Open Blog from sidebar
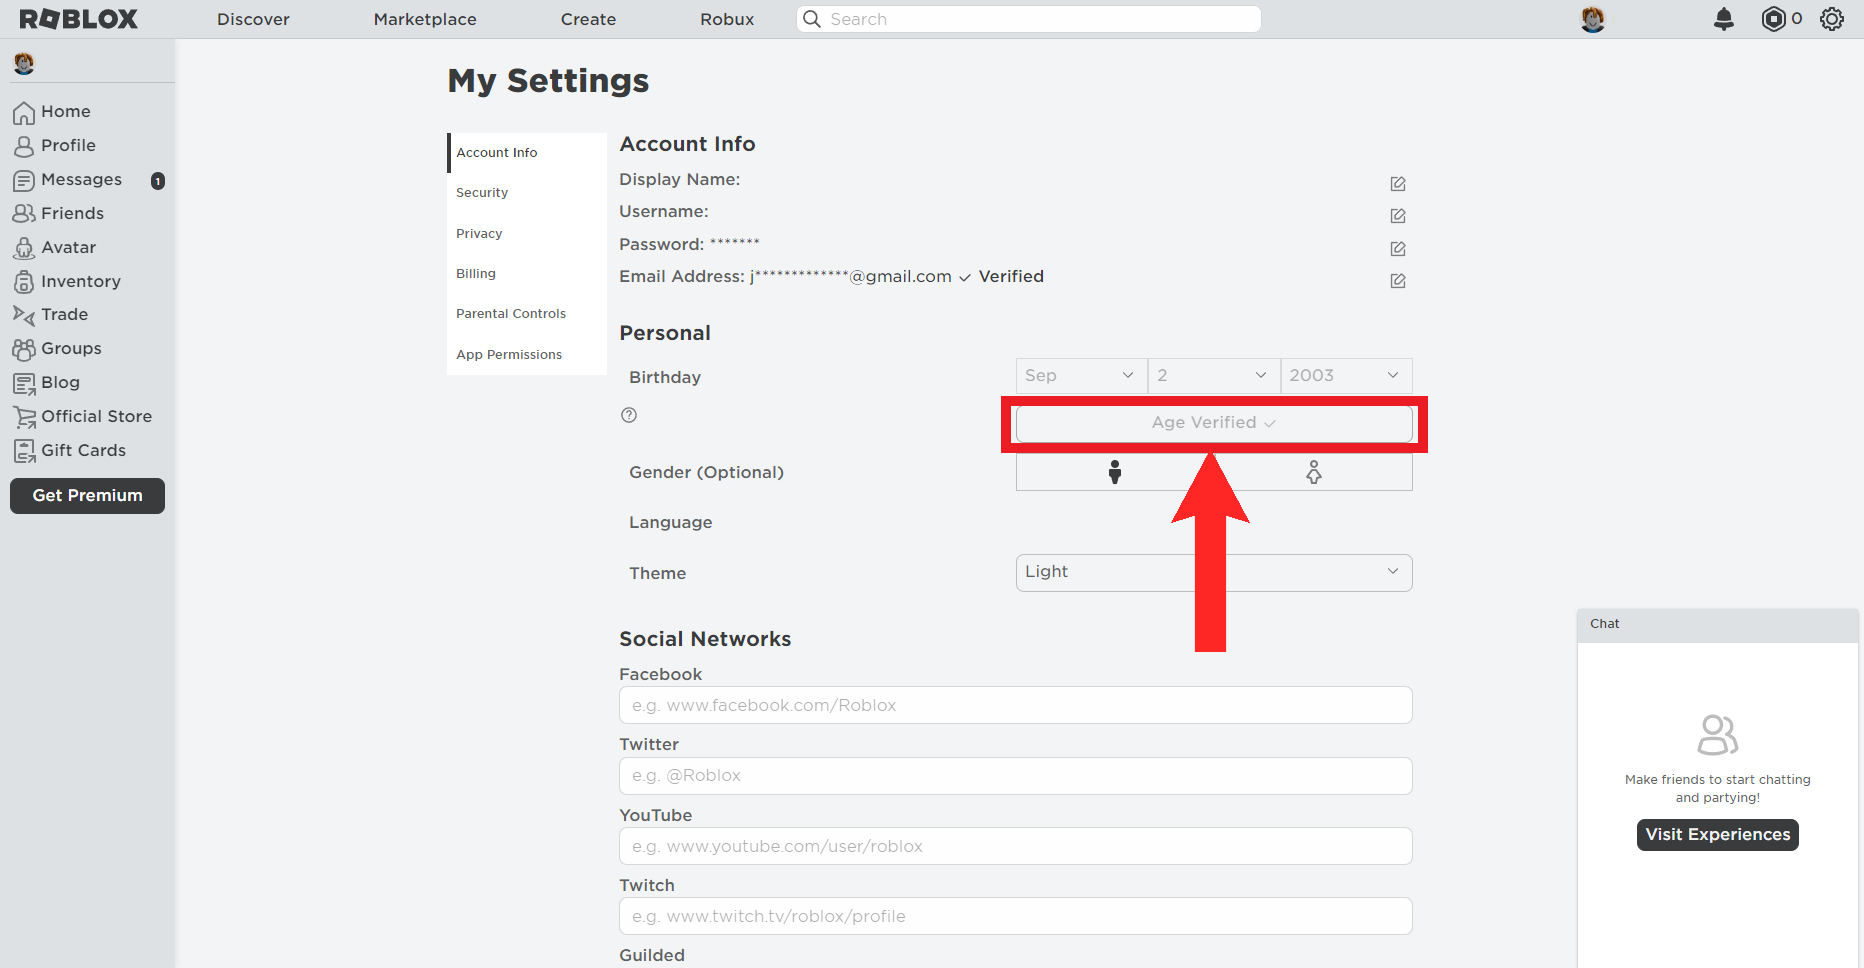Image resolution: width=1864 pixels, height=968 pixels. pyautogui.click(x=46, y=383)
